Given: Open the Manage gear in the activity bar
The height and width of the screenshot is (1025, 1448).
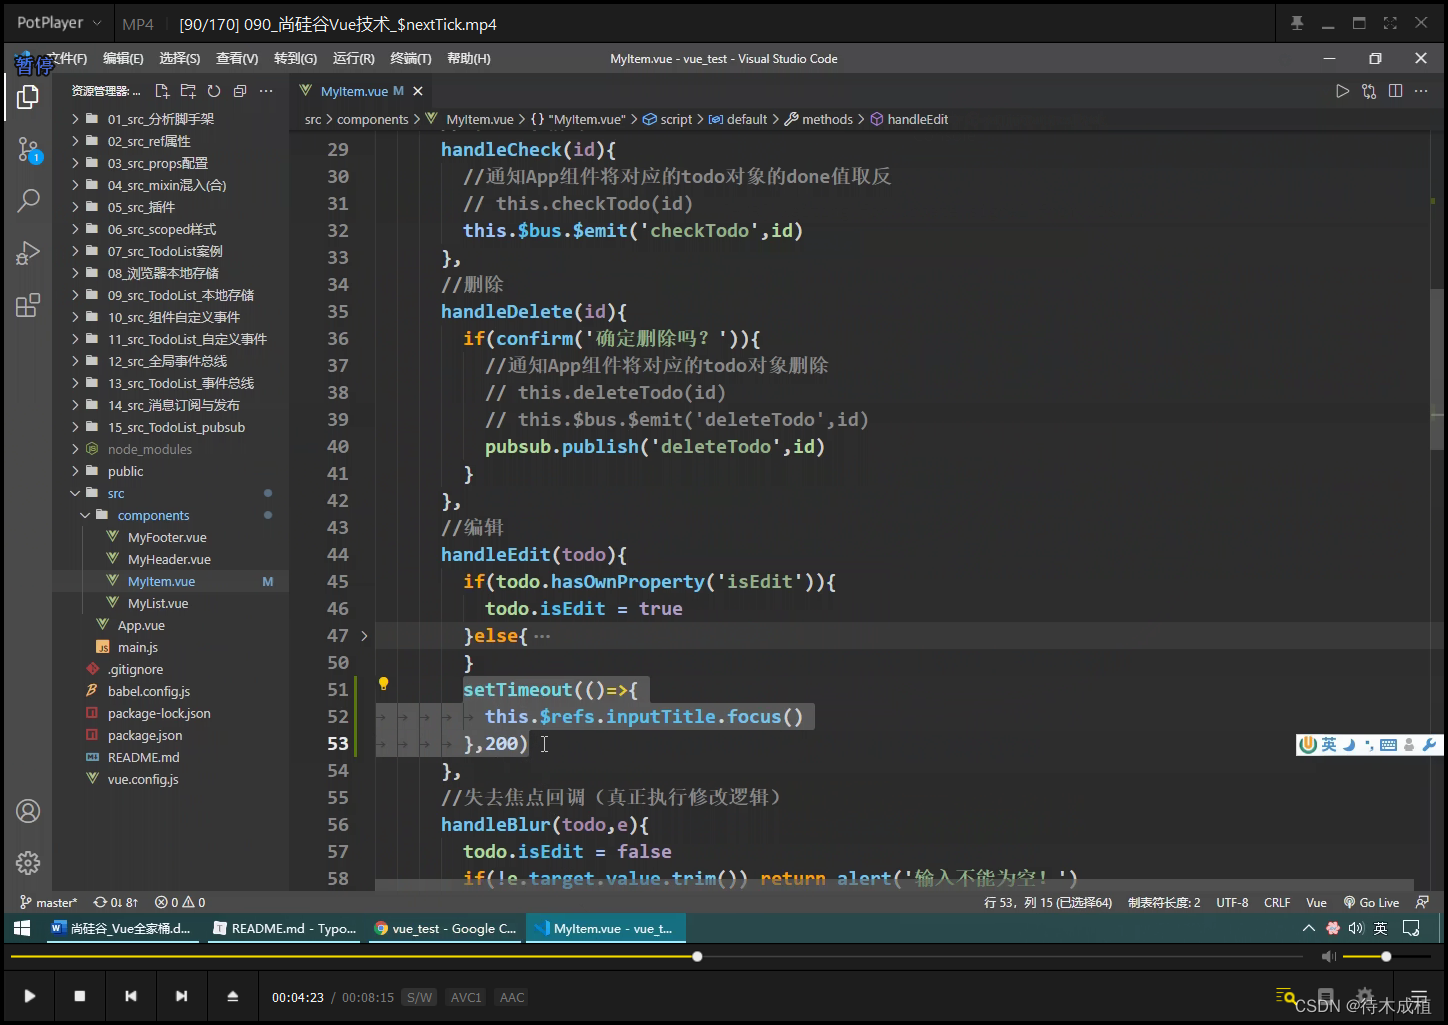Looking at the screenshot, I should point(28,862).
